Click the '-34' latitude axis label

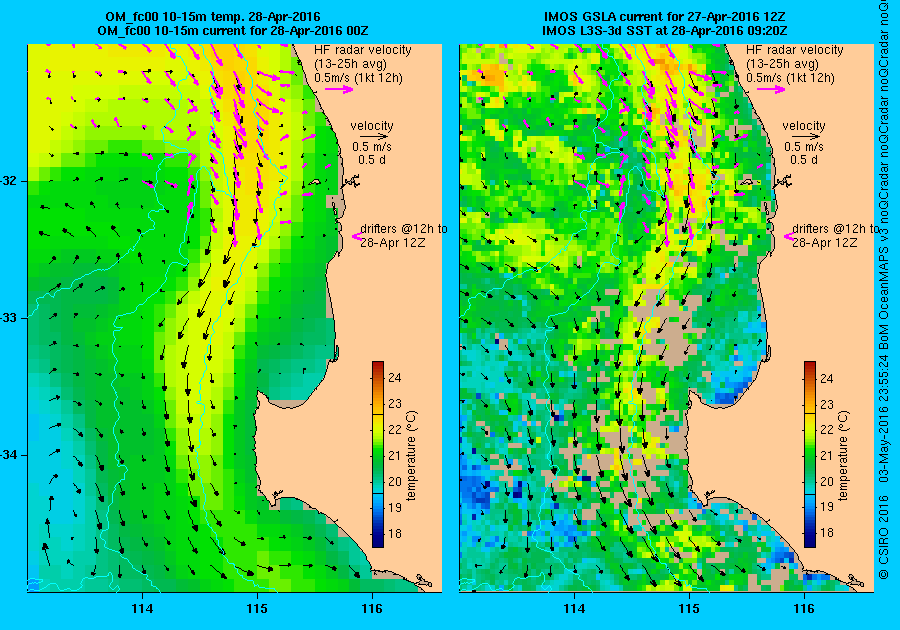[x=9, y=455]
